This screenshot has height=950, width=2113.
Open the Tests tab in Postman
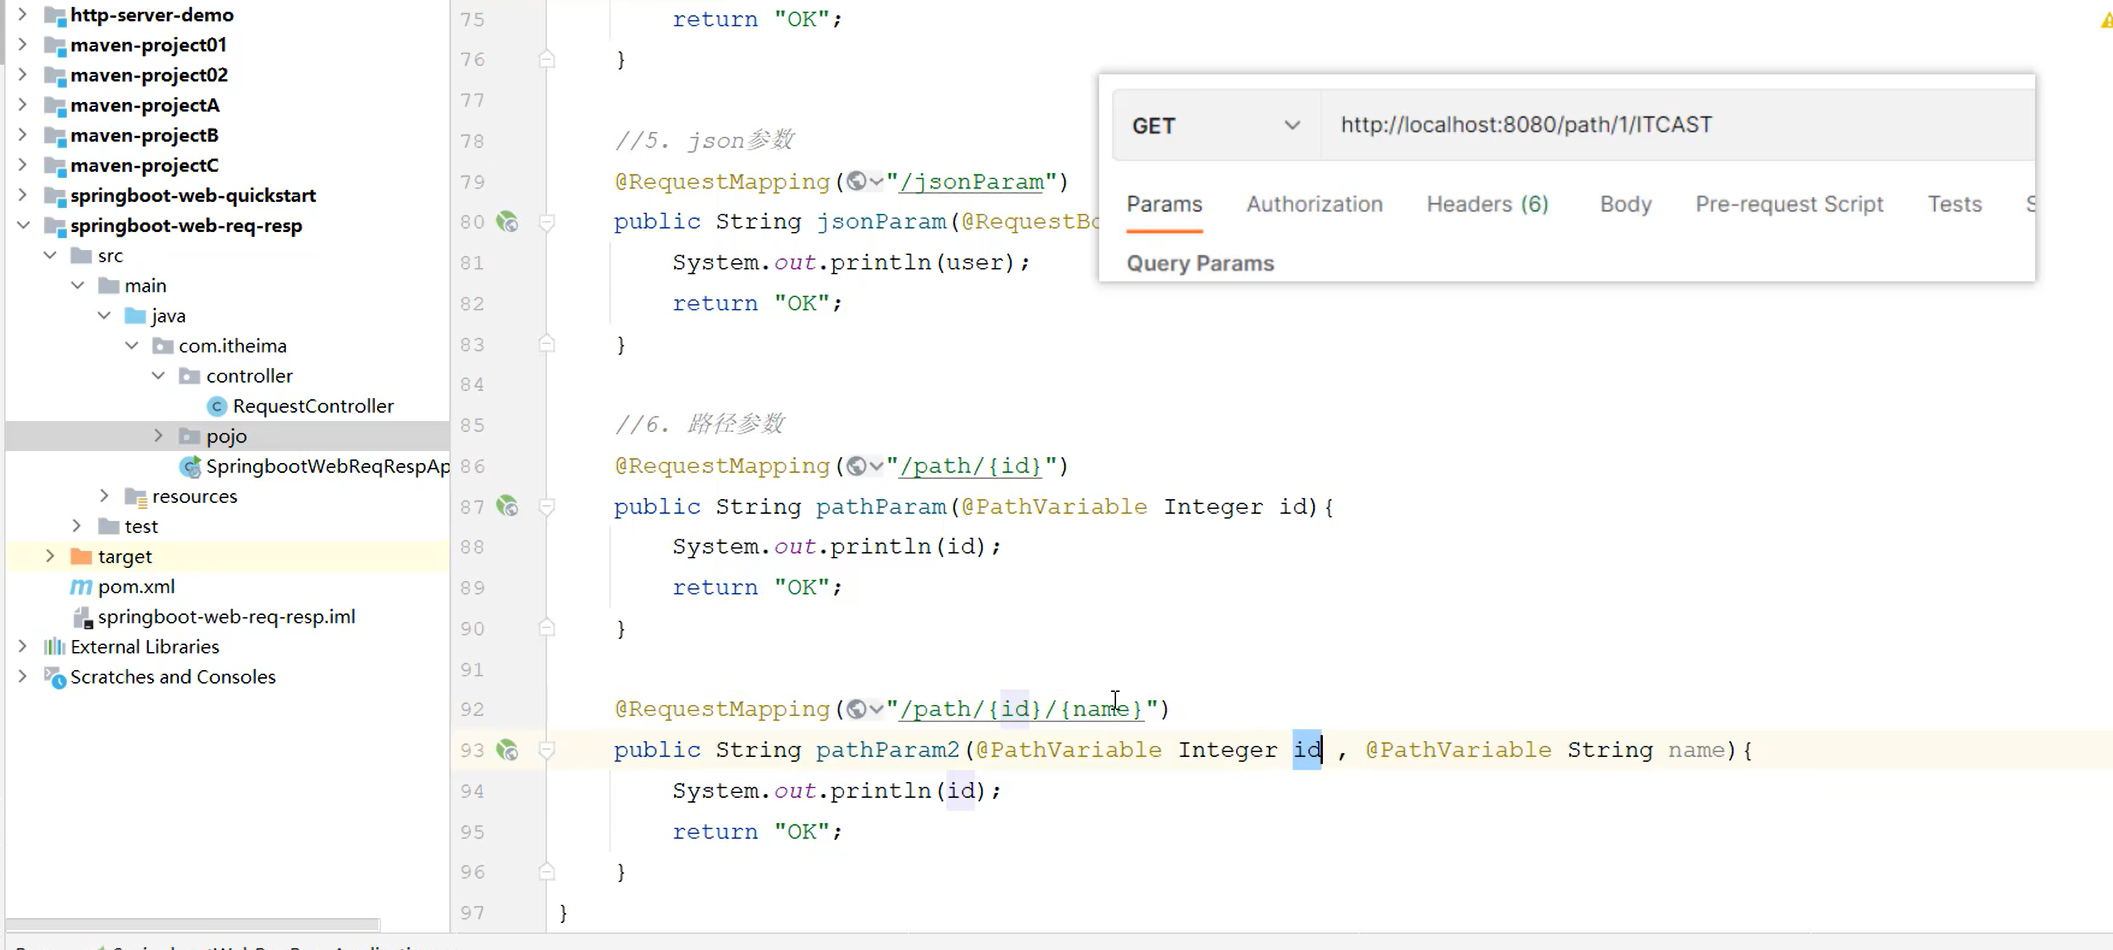(x=1954, y=204)
